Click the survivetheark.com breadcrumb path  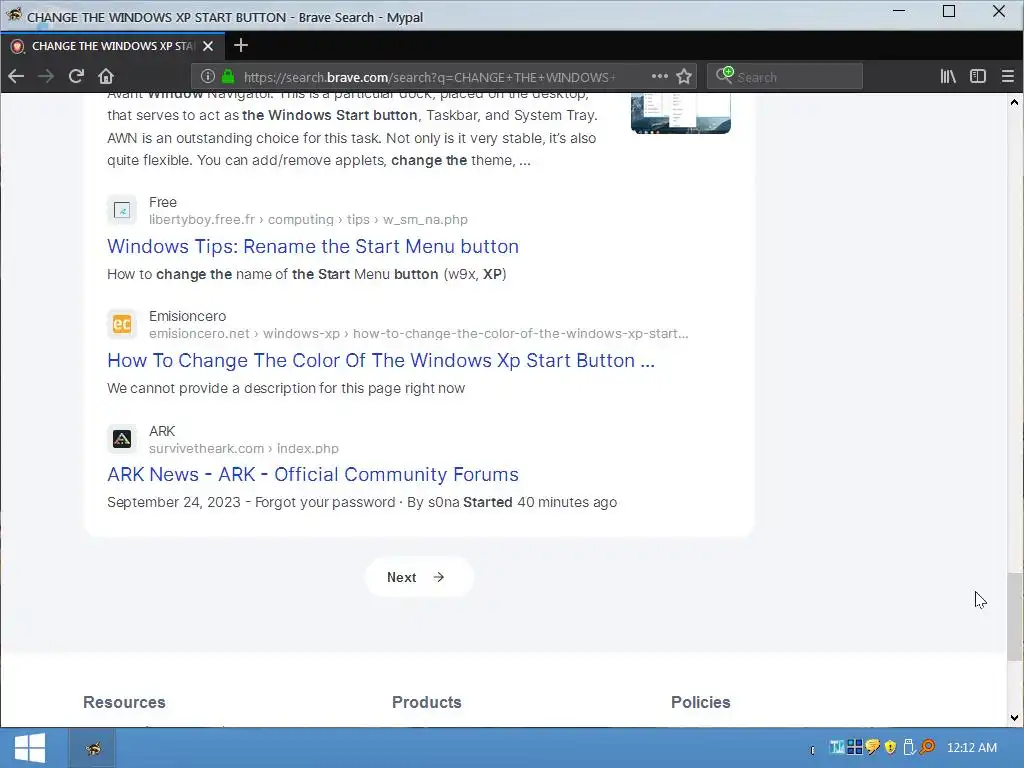coord(244,449)
